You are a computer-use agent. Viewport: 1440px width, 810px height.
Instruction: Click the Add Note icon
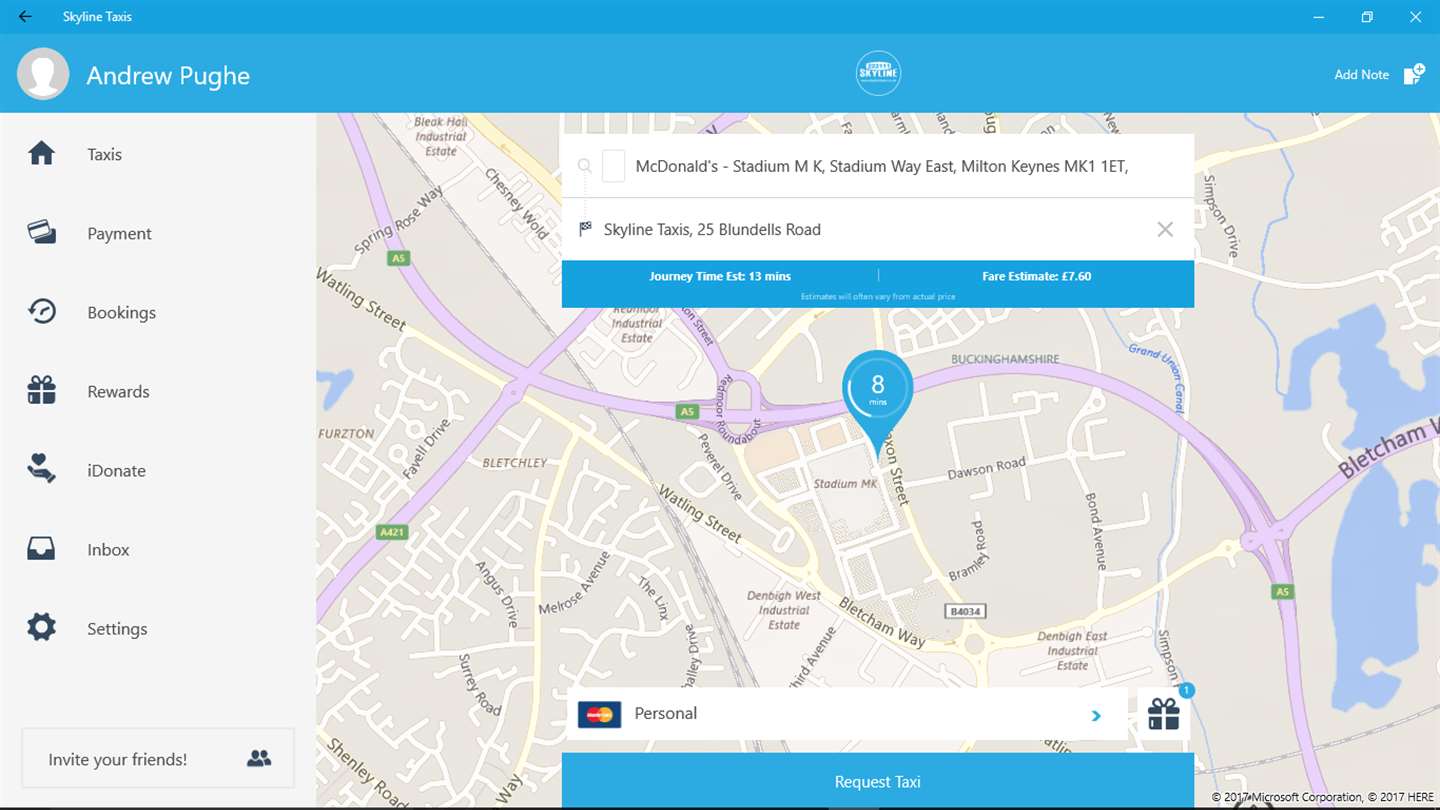pyautogui.click(x=1414, y=74)
